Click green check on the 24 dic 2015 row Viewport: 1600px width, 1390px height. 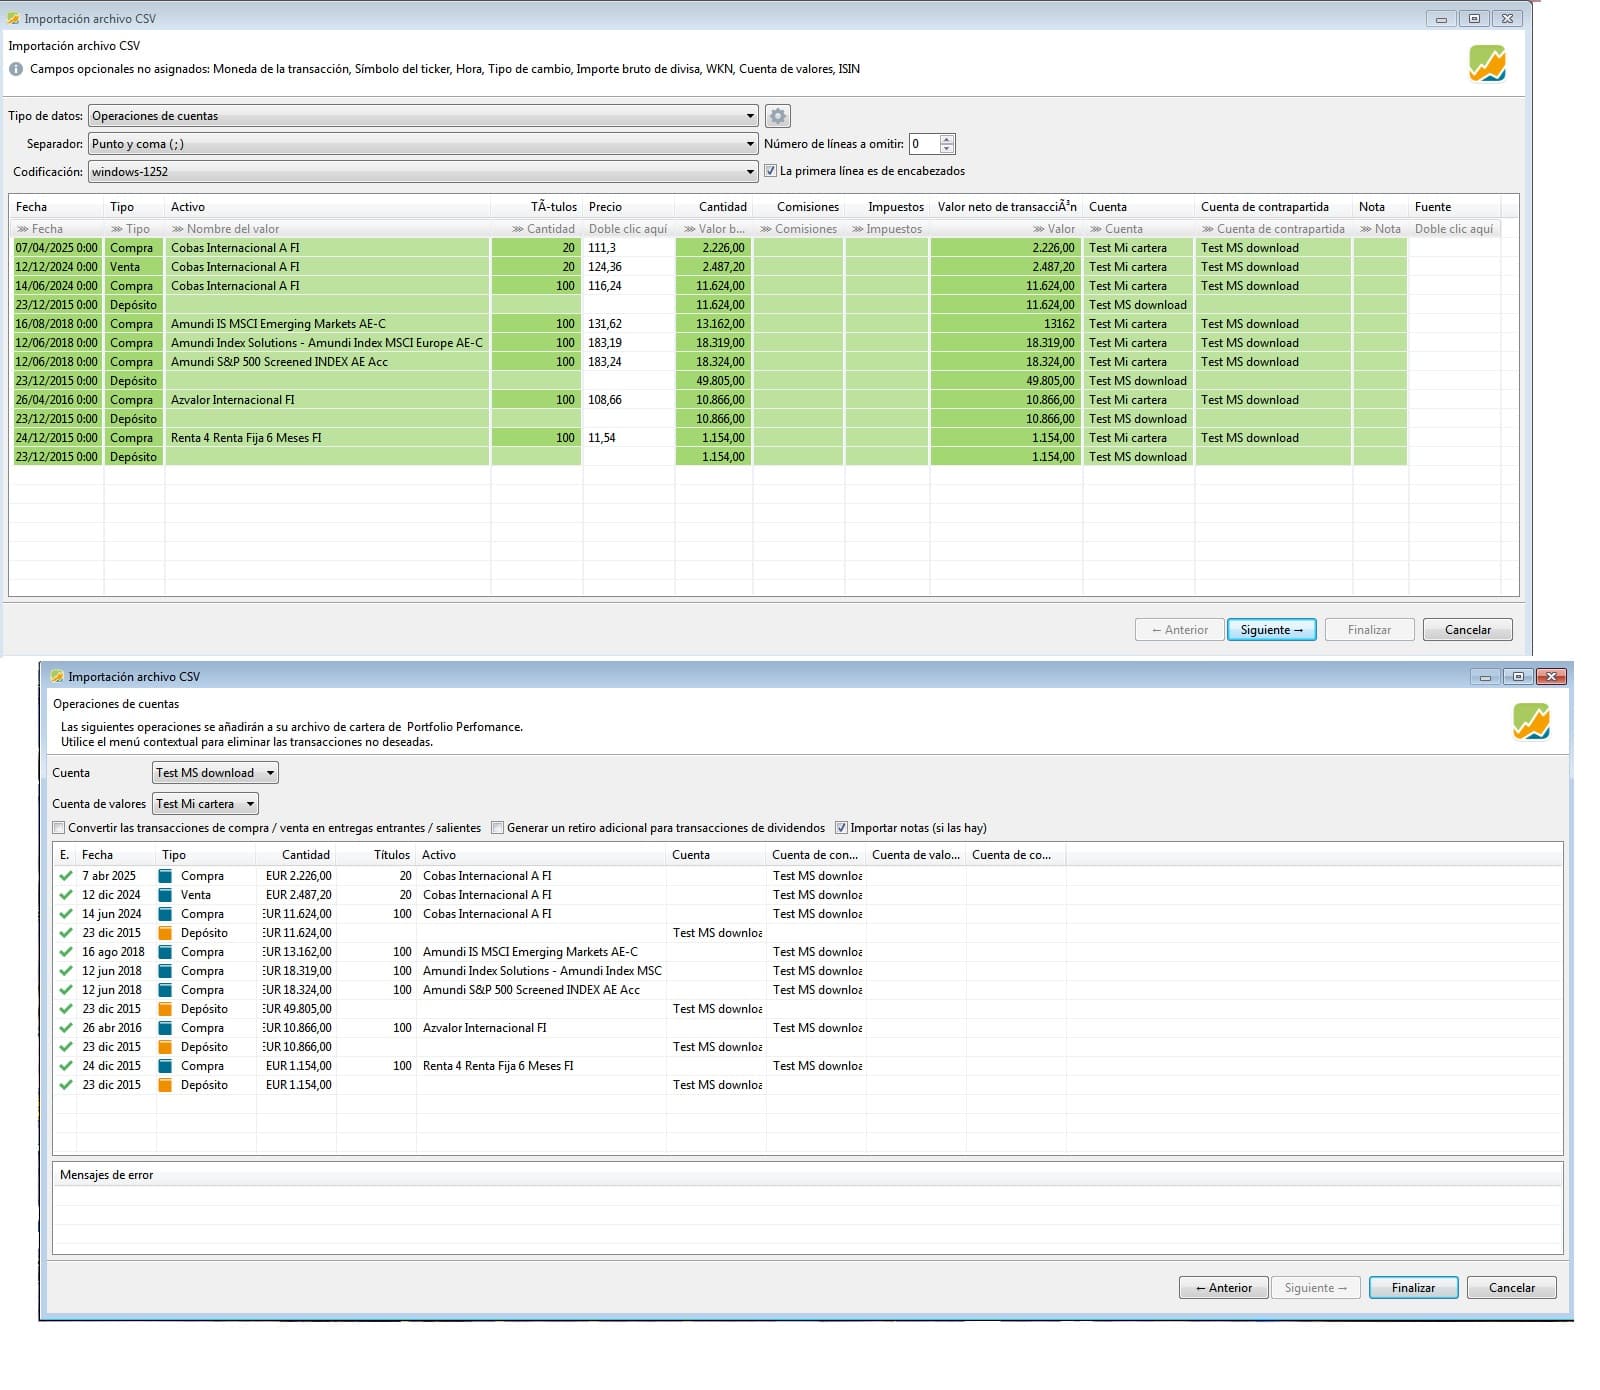click(66, 1066)
